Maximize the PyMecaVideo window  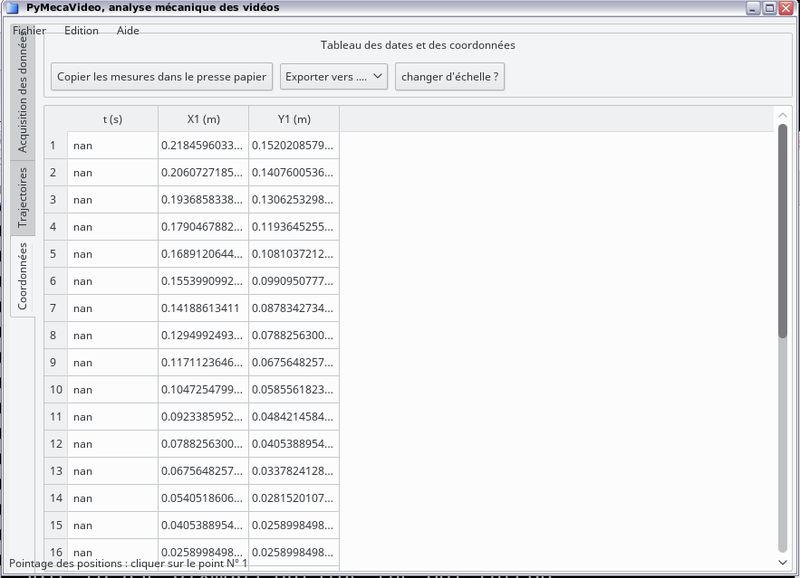point(769,8)
